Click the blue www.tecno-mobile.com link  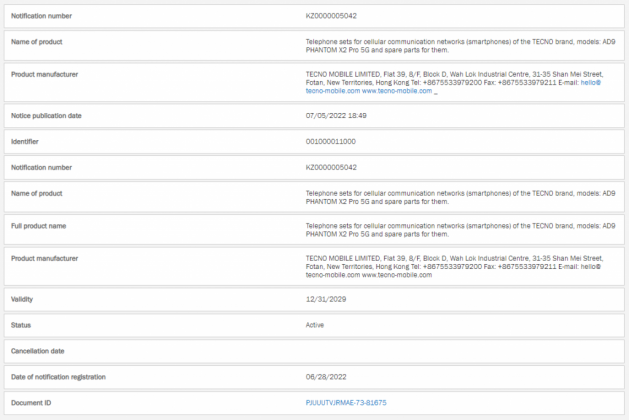pyautogui.click(x=397, y=91)
